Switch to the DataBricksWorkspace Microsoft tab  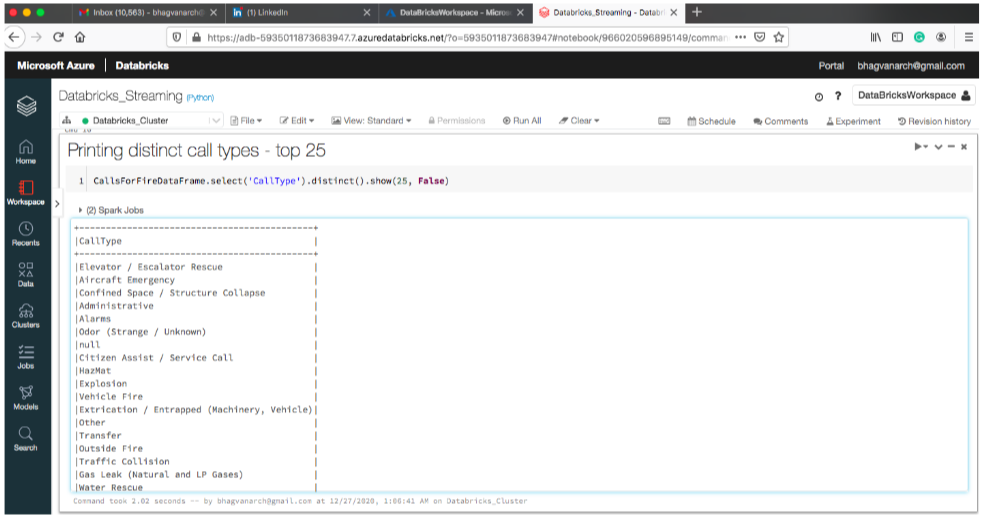455,13
